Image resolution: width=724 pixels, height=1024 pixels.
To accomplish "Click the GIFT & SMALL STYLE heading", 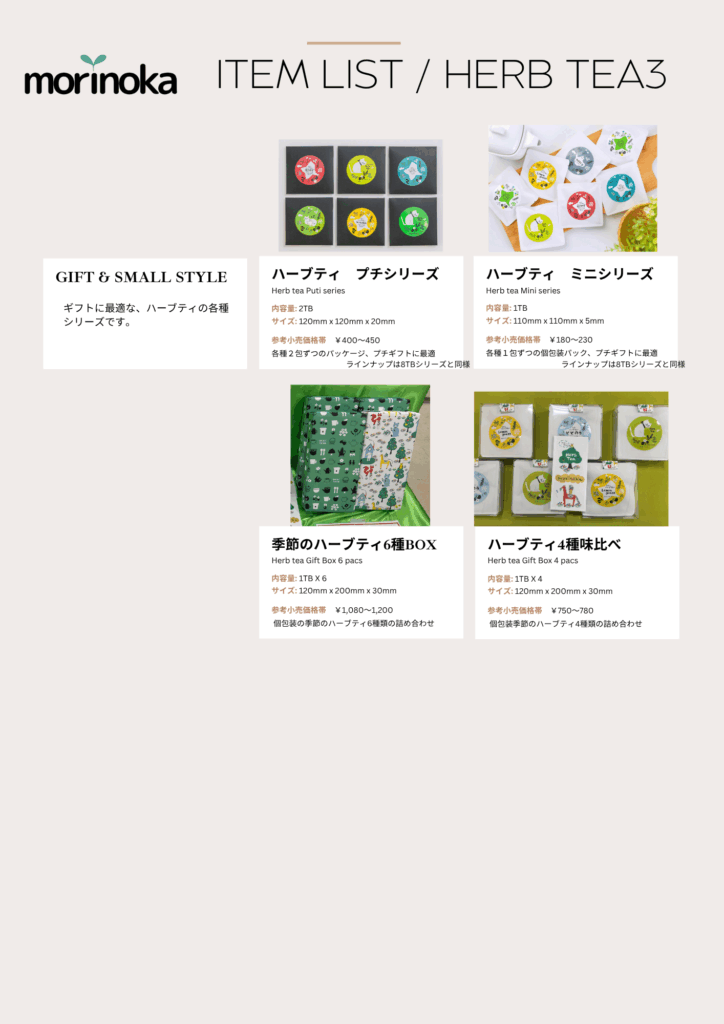I will (141, 277).
